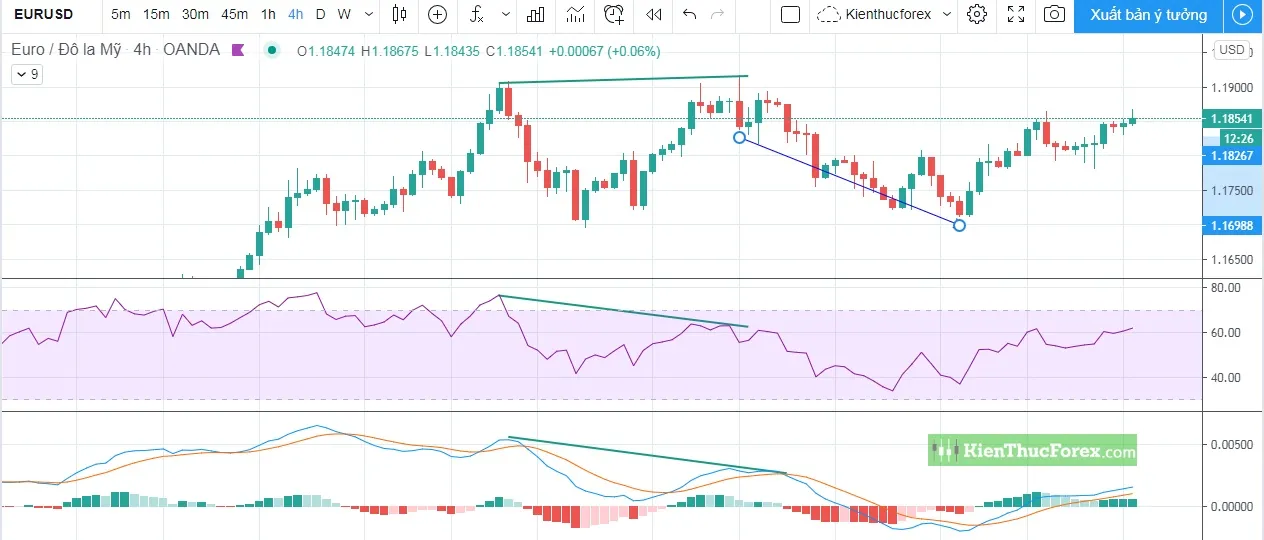Click the current price label 1.18541
1264x540 pixels.
coord(1231,119)
